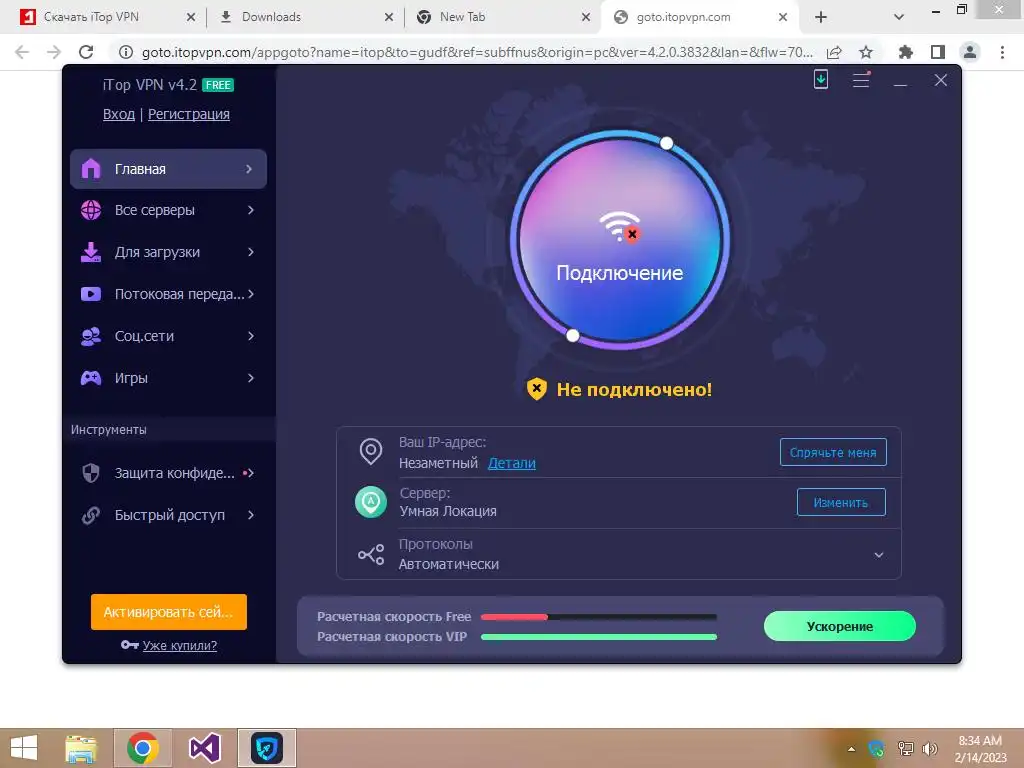Viewport: 1024px width, 768px height.
Task: Click the protocols share-node icon
Action: pos(371,554)
